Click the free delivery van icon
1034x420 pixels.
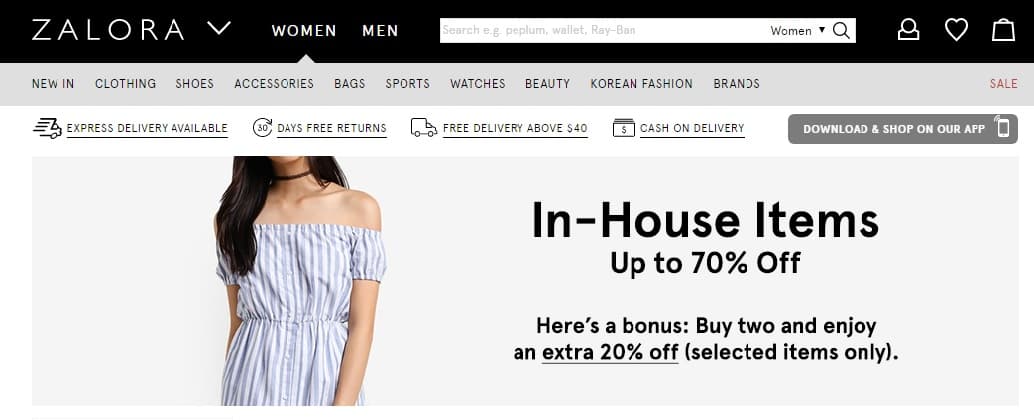coord(423,128)
